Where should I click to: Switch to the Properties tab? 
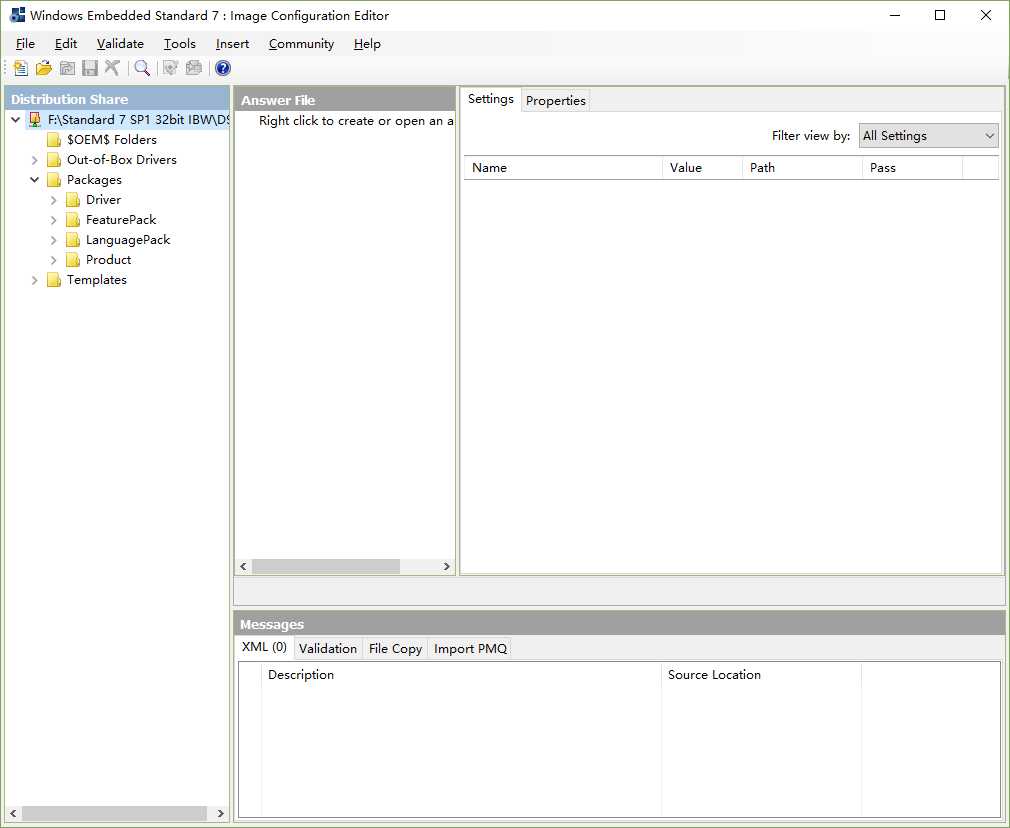pos(555,101)
